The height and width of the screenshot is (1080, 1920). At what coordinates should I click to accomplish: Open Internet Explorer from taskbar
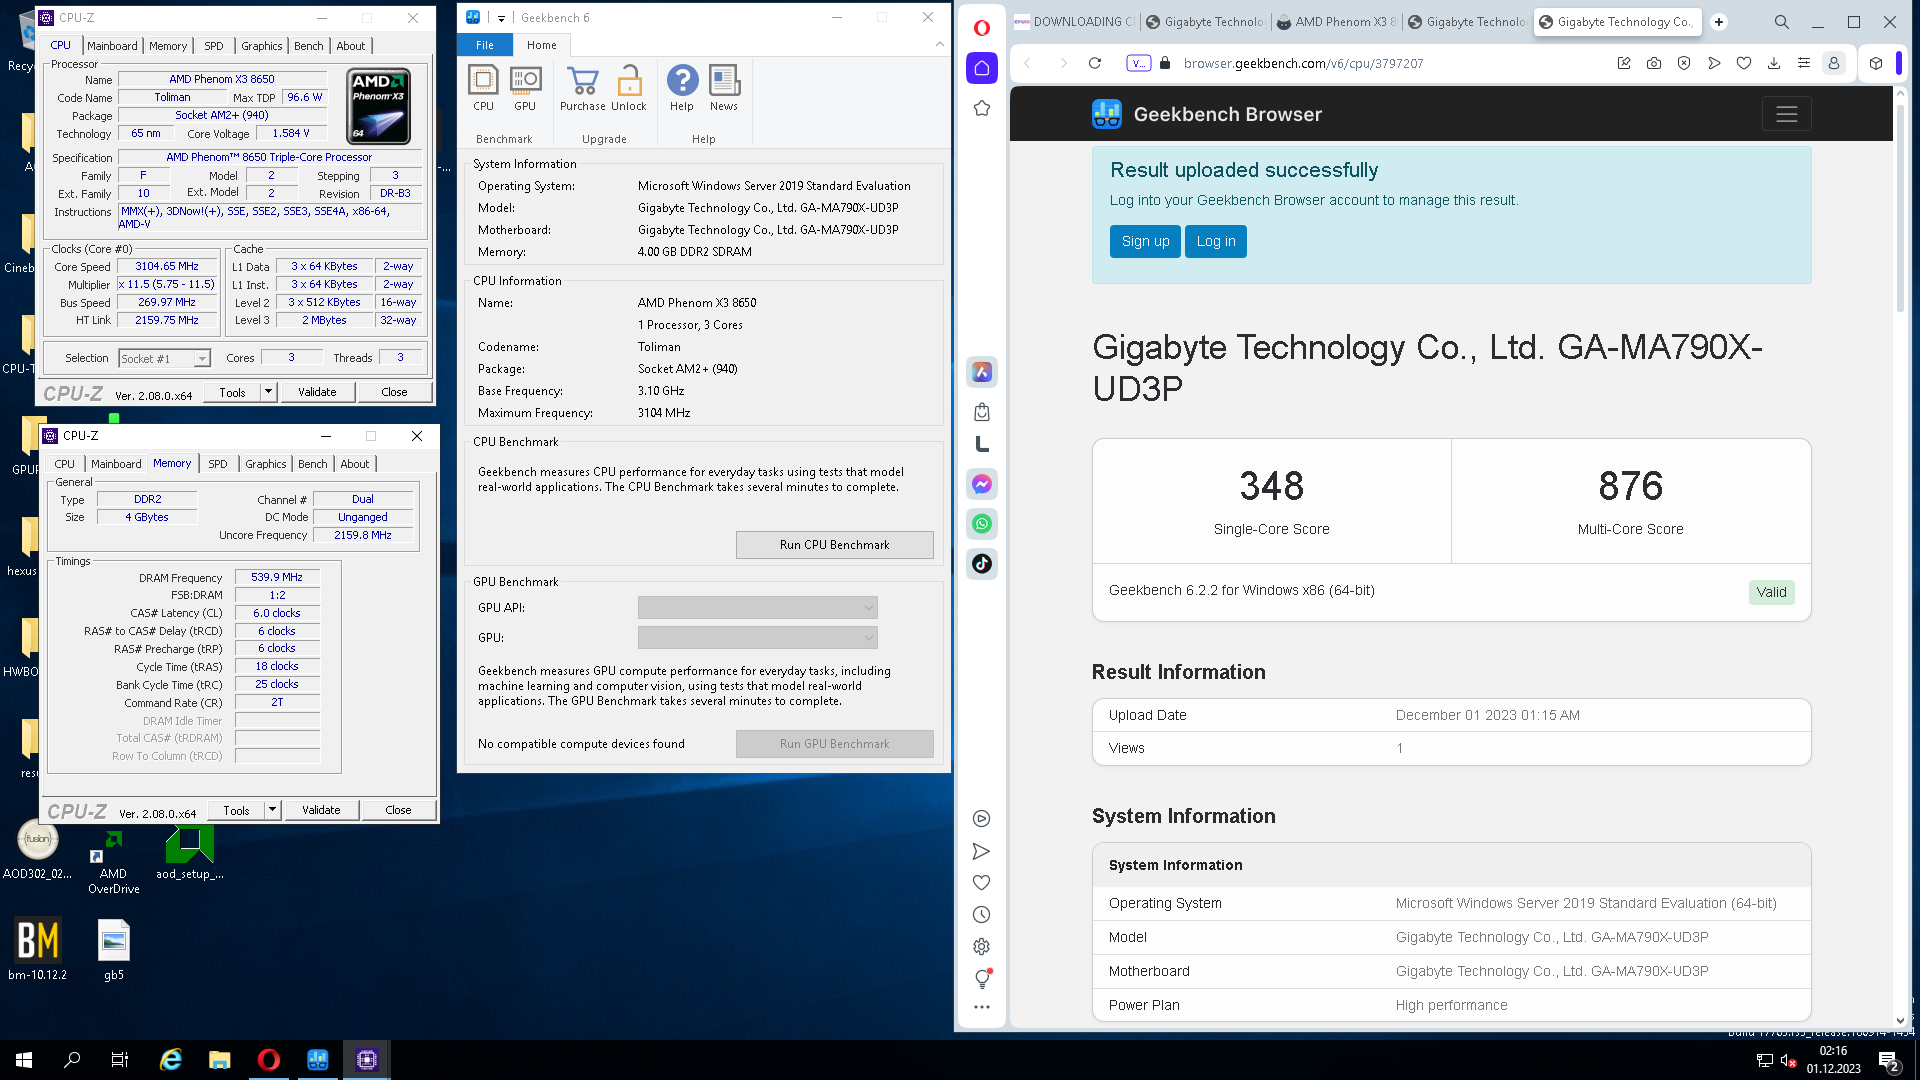(171, 1060)
